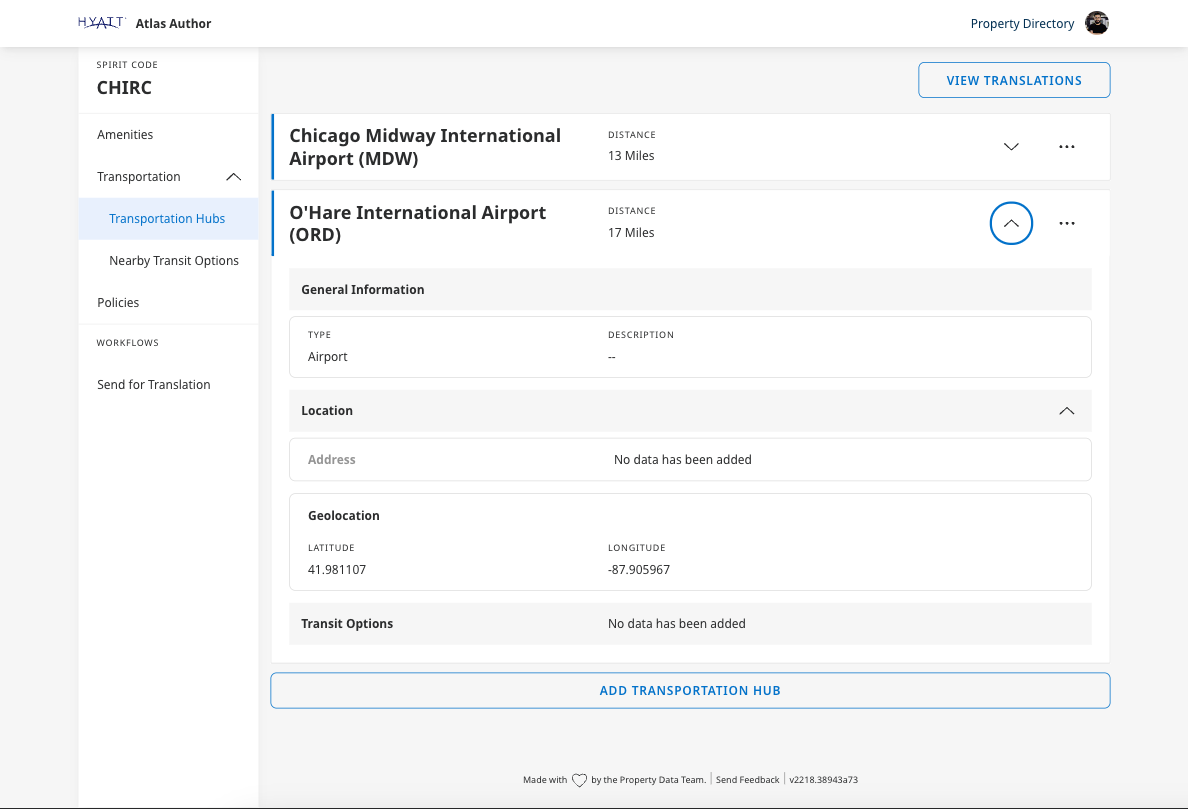Click the CHIRC spirit code
The height and width of the screenshot is (809, 1188).
click(x=124, y=88)
